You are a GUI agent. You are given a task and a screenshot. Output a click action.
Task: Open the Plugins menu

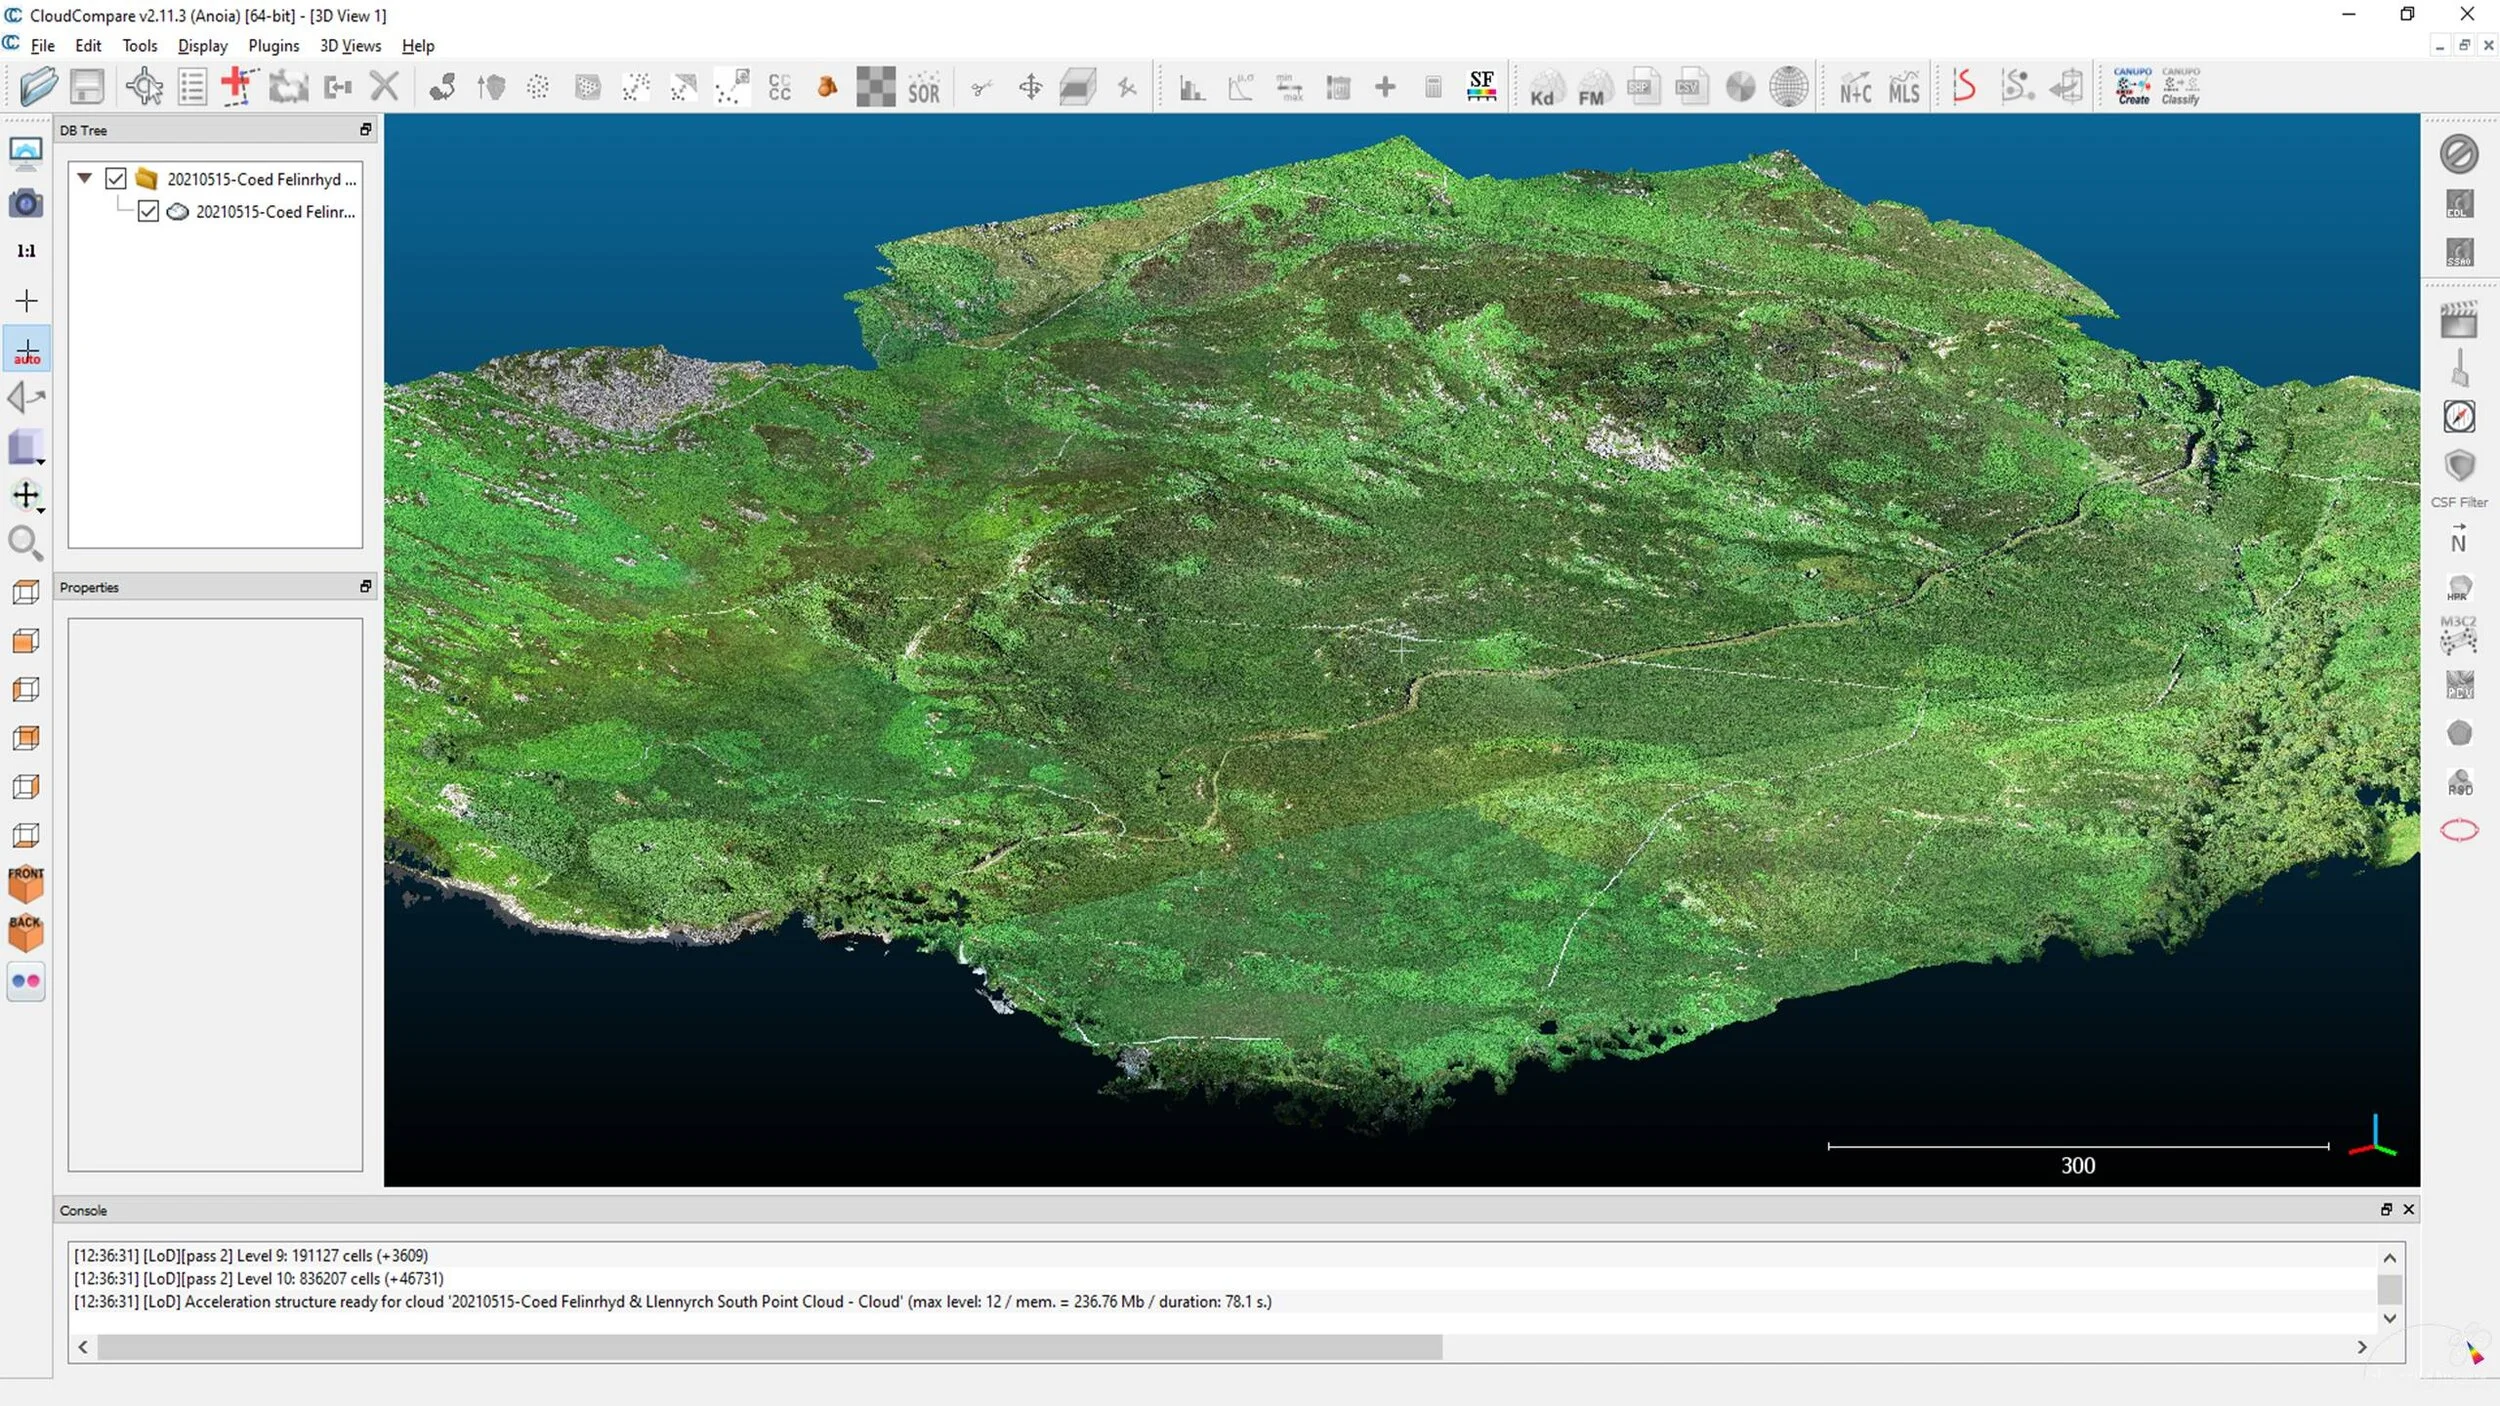tap(273, 46)
